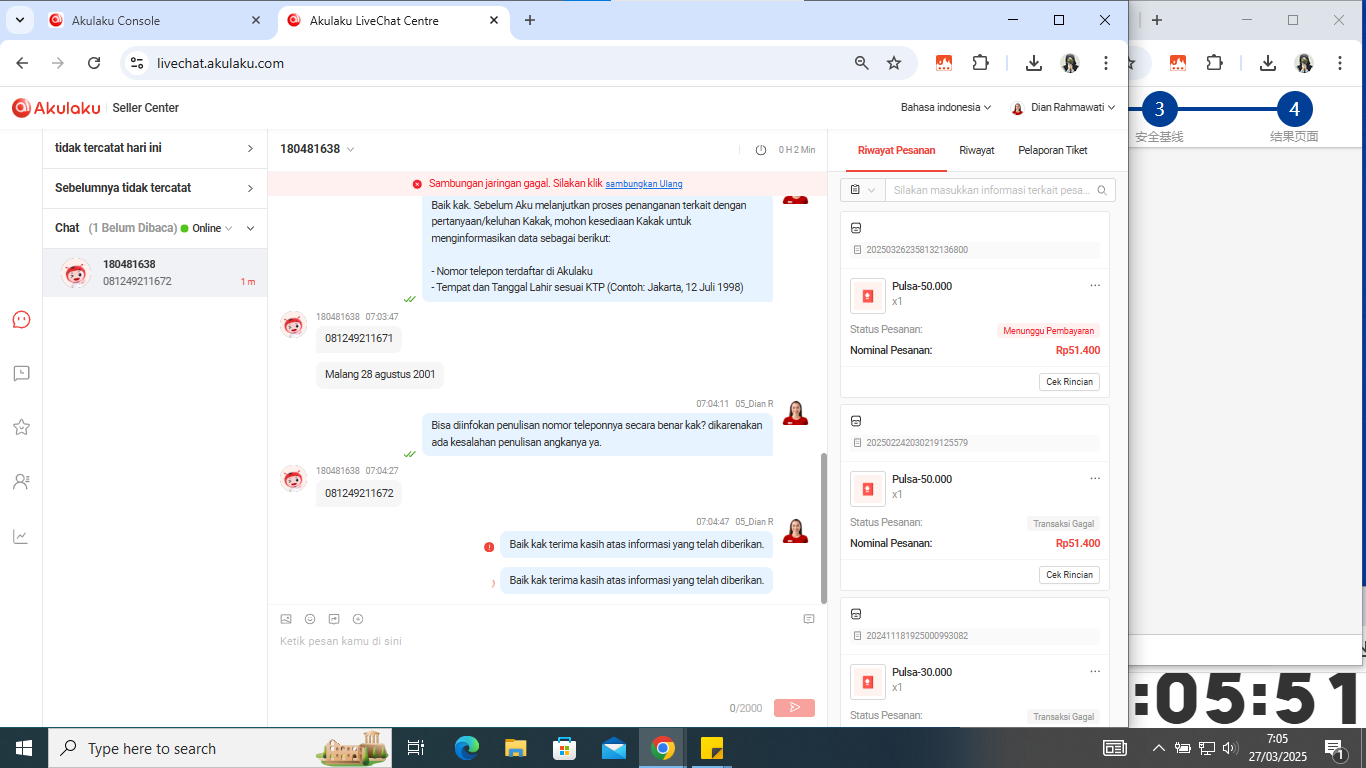Viewport: 1366px width, 768px height.
Task: Click product thumbnail of Pulsa-30.000 order
Action: coord(867,682)
